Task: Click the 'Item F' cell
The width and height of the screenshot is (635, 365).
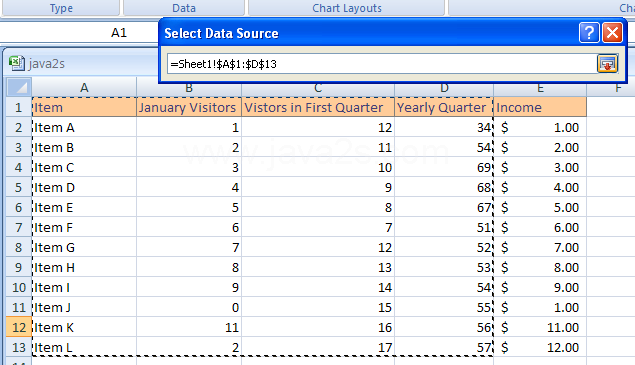Action: 84,227
